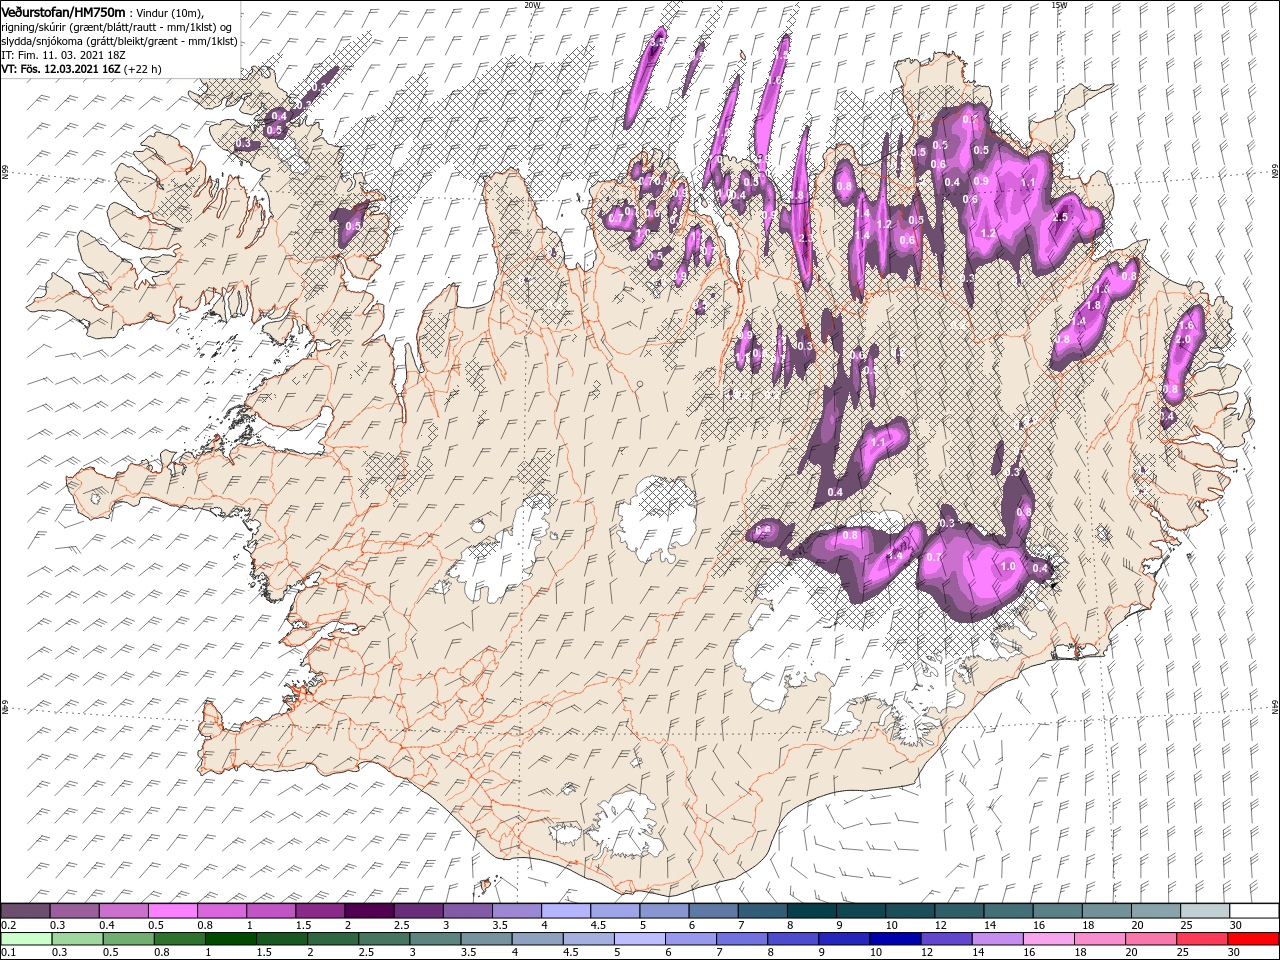This screenshot has height=960, width=1280.
Task: Click the "0.1" label in rain legend
Action: point(9,953)
